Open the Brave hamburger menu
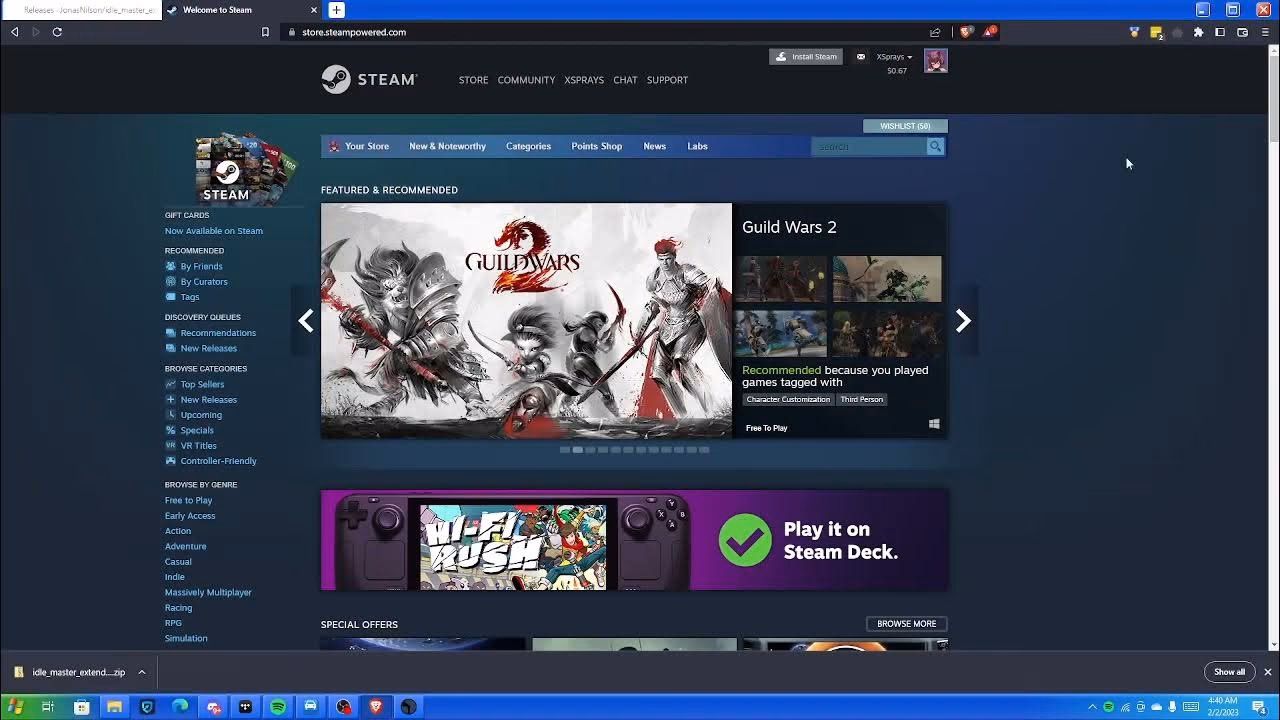Viewport: 1280px width, 720px height. pyautogui.click(x=1264, y=32)
